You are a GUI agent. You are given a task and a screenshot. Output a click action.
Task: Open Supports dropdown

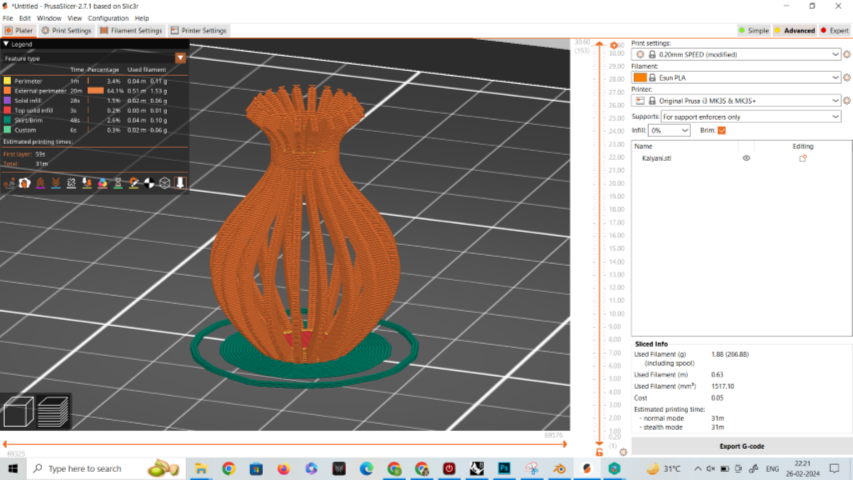pos(751,116)
